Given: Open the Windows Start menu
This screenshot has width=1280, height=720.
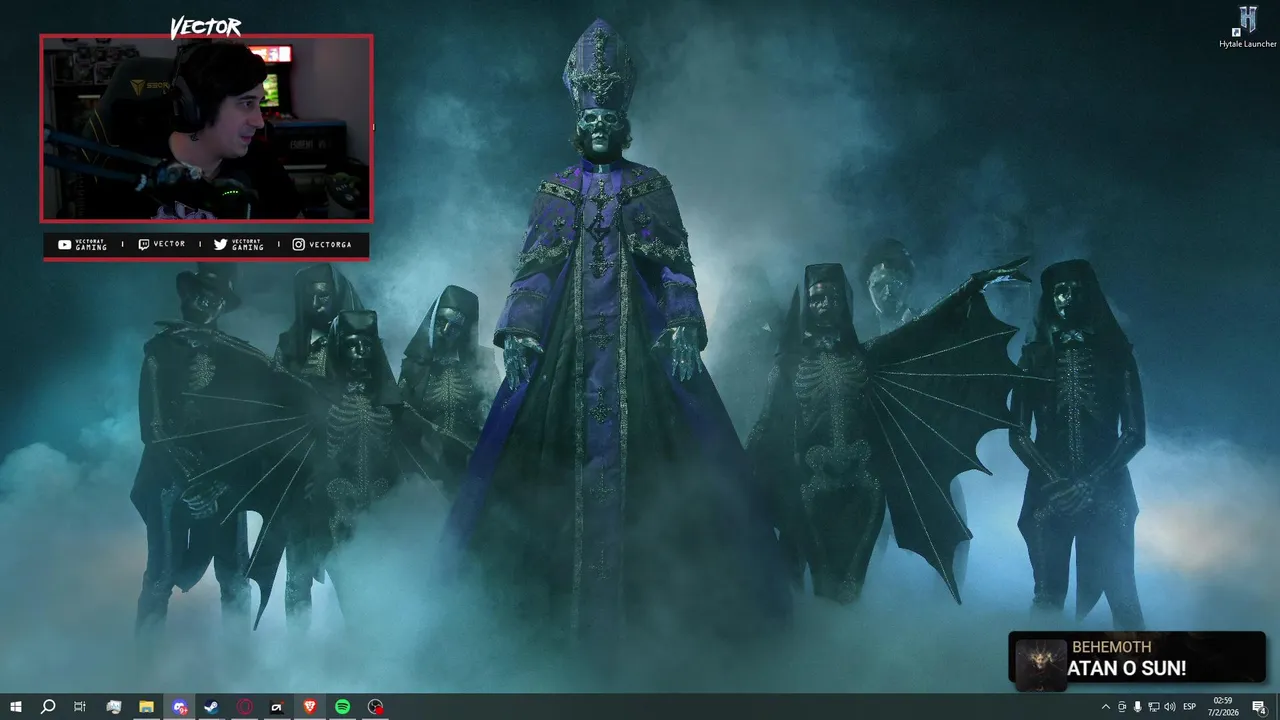Looking at the screenshot, I should pyautogui.click(x=16, y=707).
